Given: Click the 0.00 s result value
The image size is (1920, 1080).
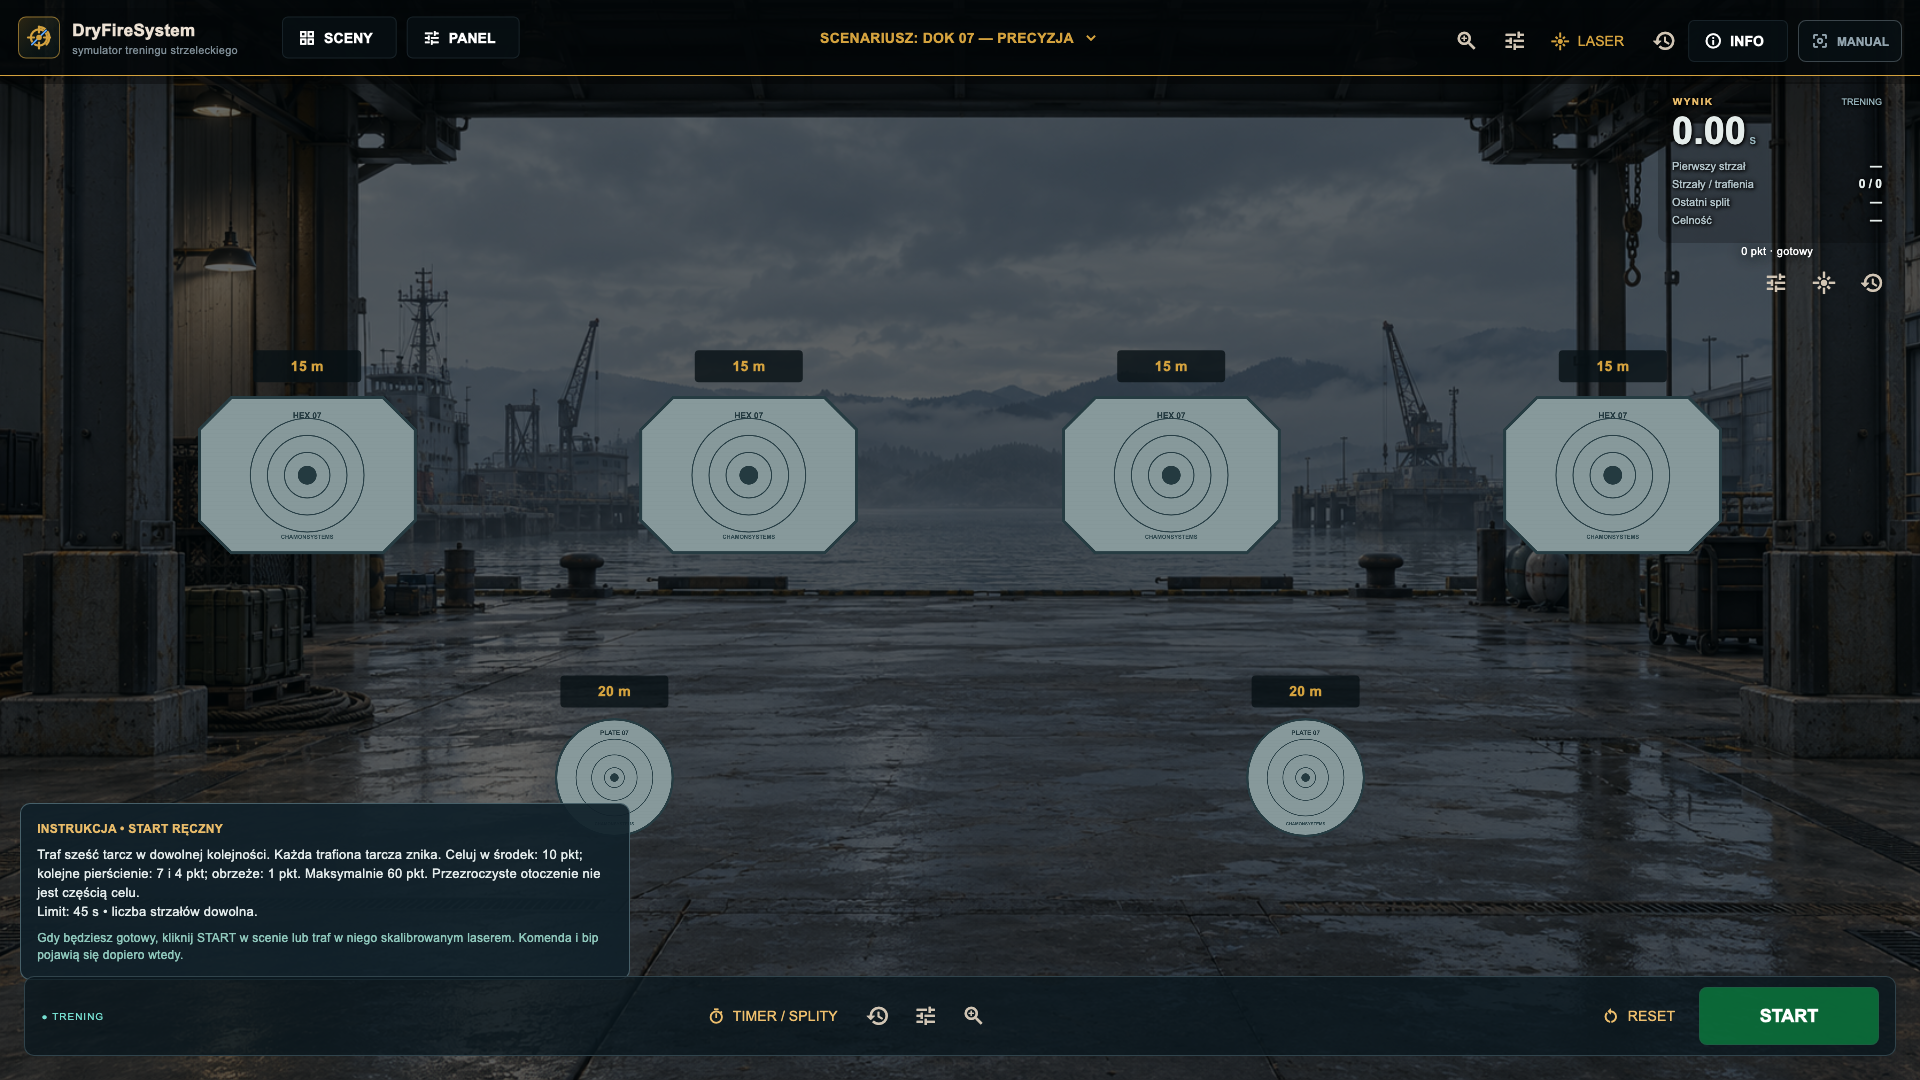Looking at the screenshot, I should (x=1713, y=131).
